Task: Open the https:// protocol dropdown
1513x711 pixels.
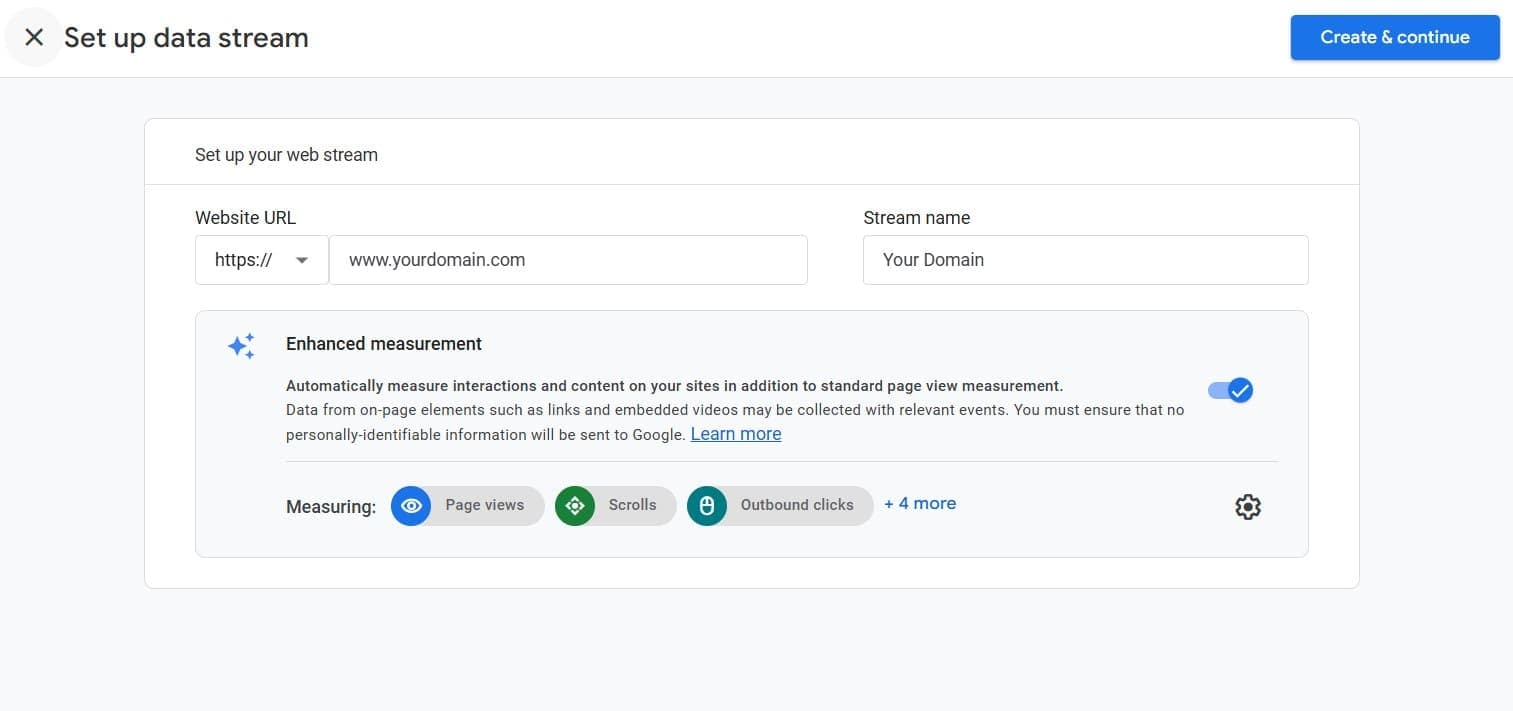Action: click(261, 259)
